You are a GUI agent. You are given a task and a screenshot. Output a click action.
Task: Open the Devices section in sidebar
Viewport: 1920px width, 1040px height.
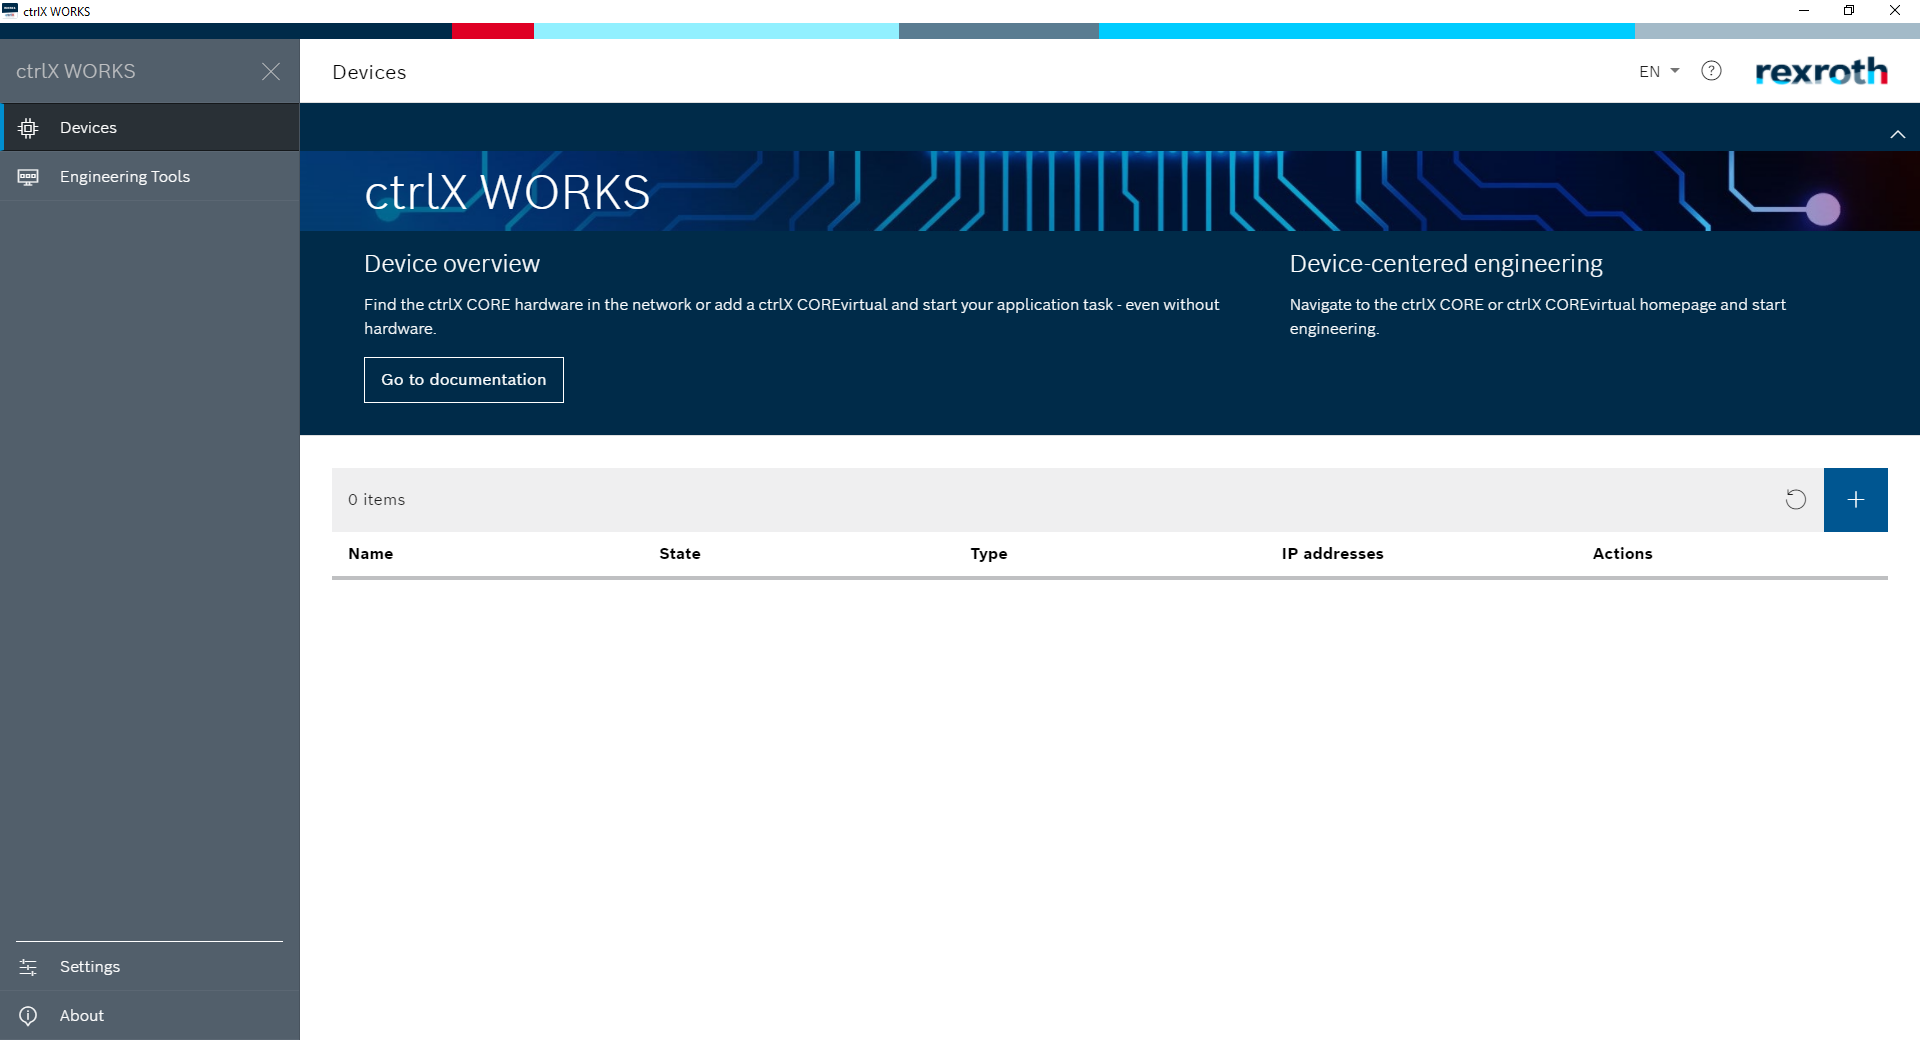coord(150,127)
